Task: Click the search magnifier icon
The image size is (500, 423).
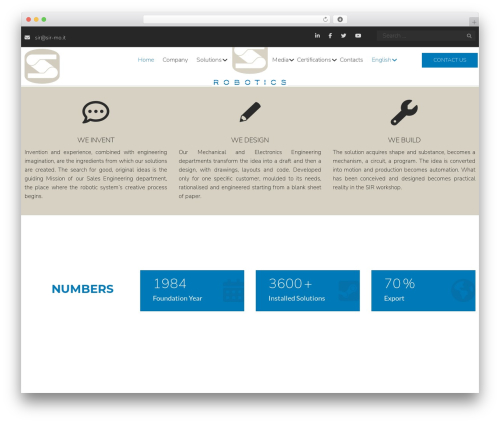Action: click(469, 36)
